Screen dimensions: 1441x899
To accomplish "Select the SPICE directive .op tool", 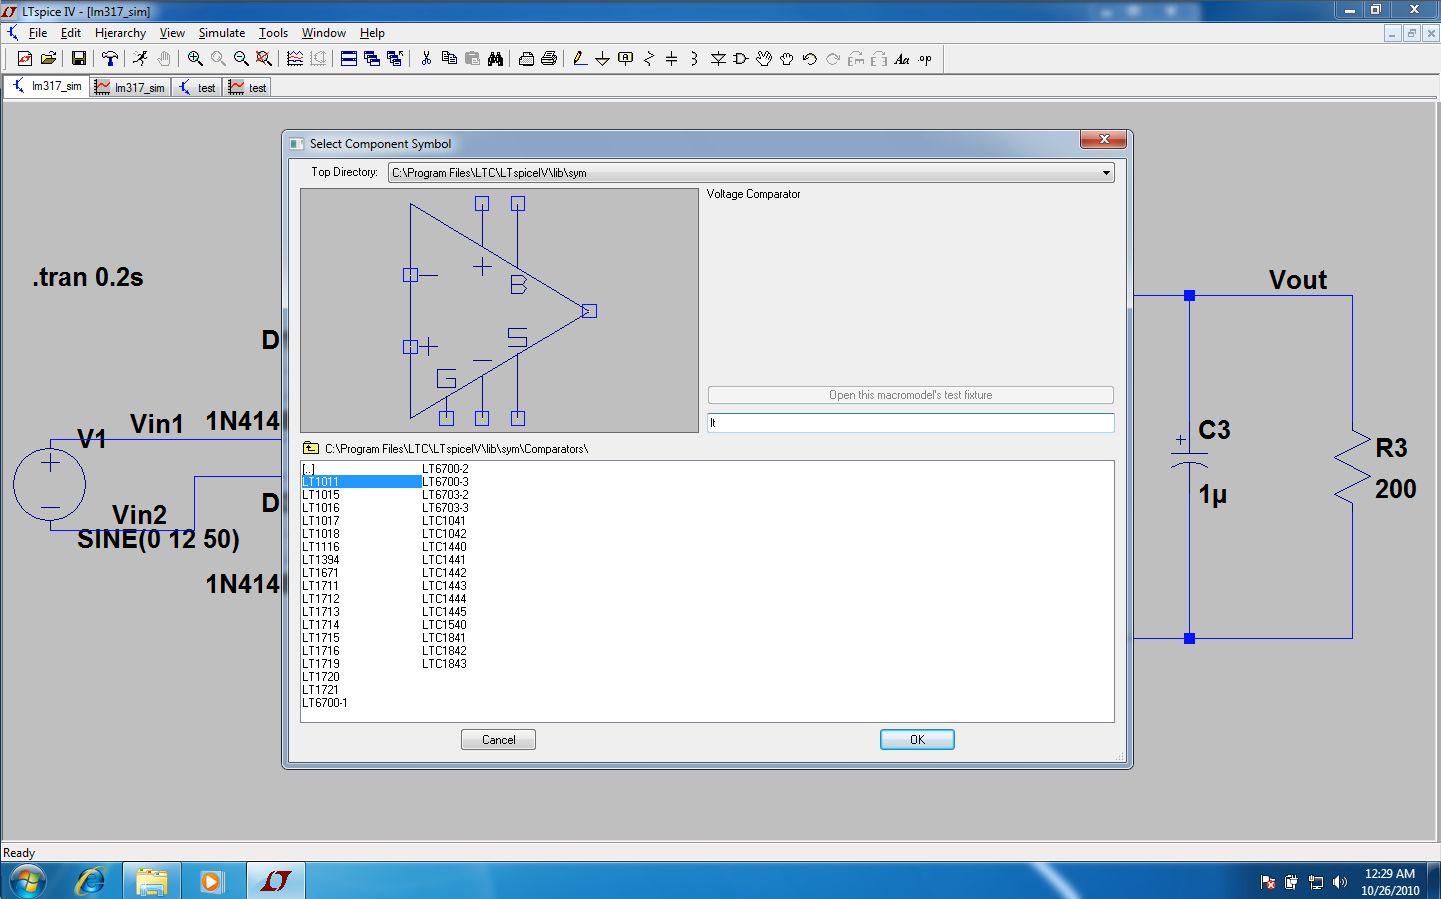I will pos(925,59).
